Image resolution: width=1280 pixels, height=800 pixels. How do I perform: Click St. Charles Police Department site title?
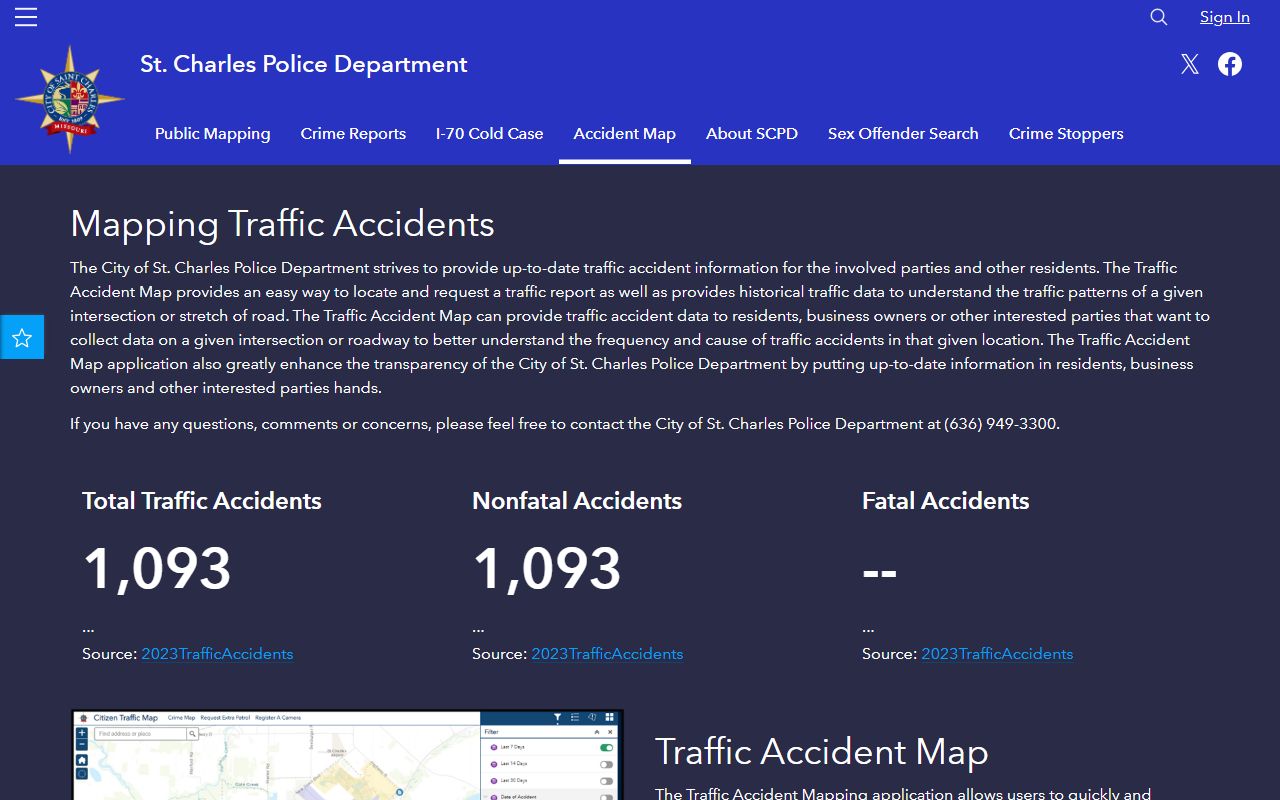(x=304, y=64)
